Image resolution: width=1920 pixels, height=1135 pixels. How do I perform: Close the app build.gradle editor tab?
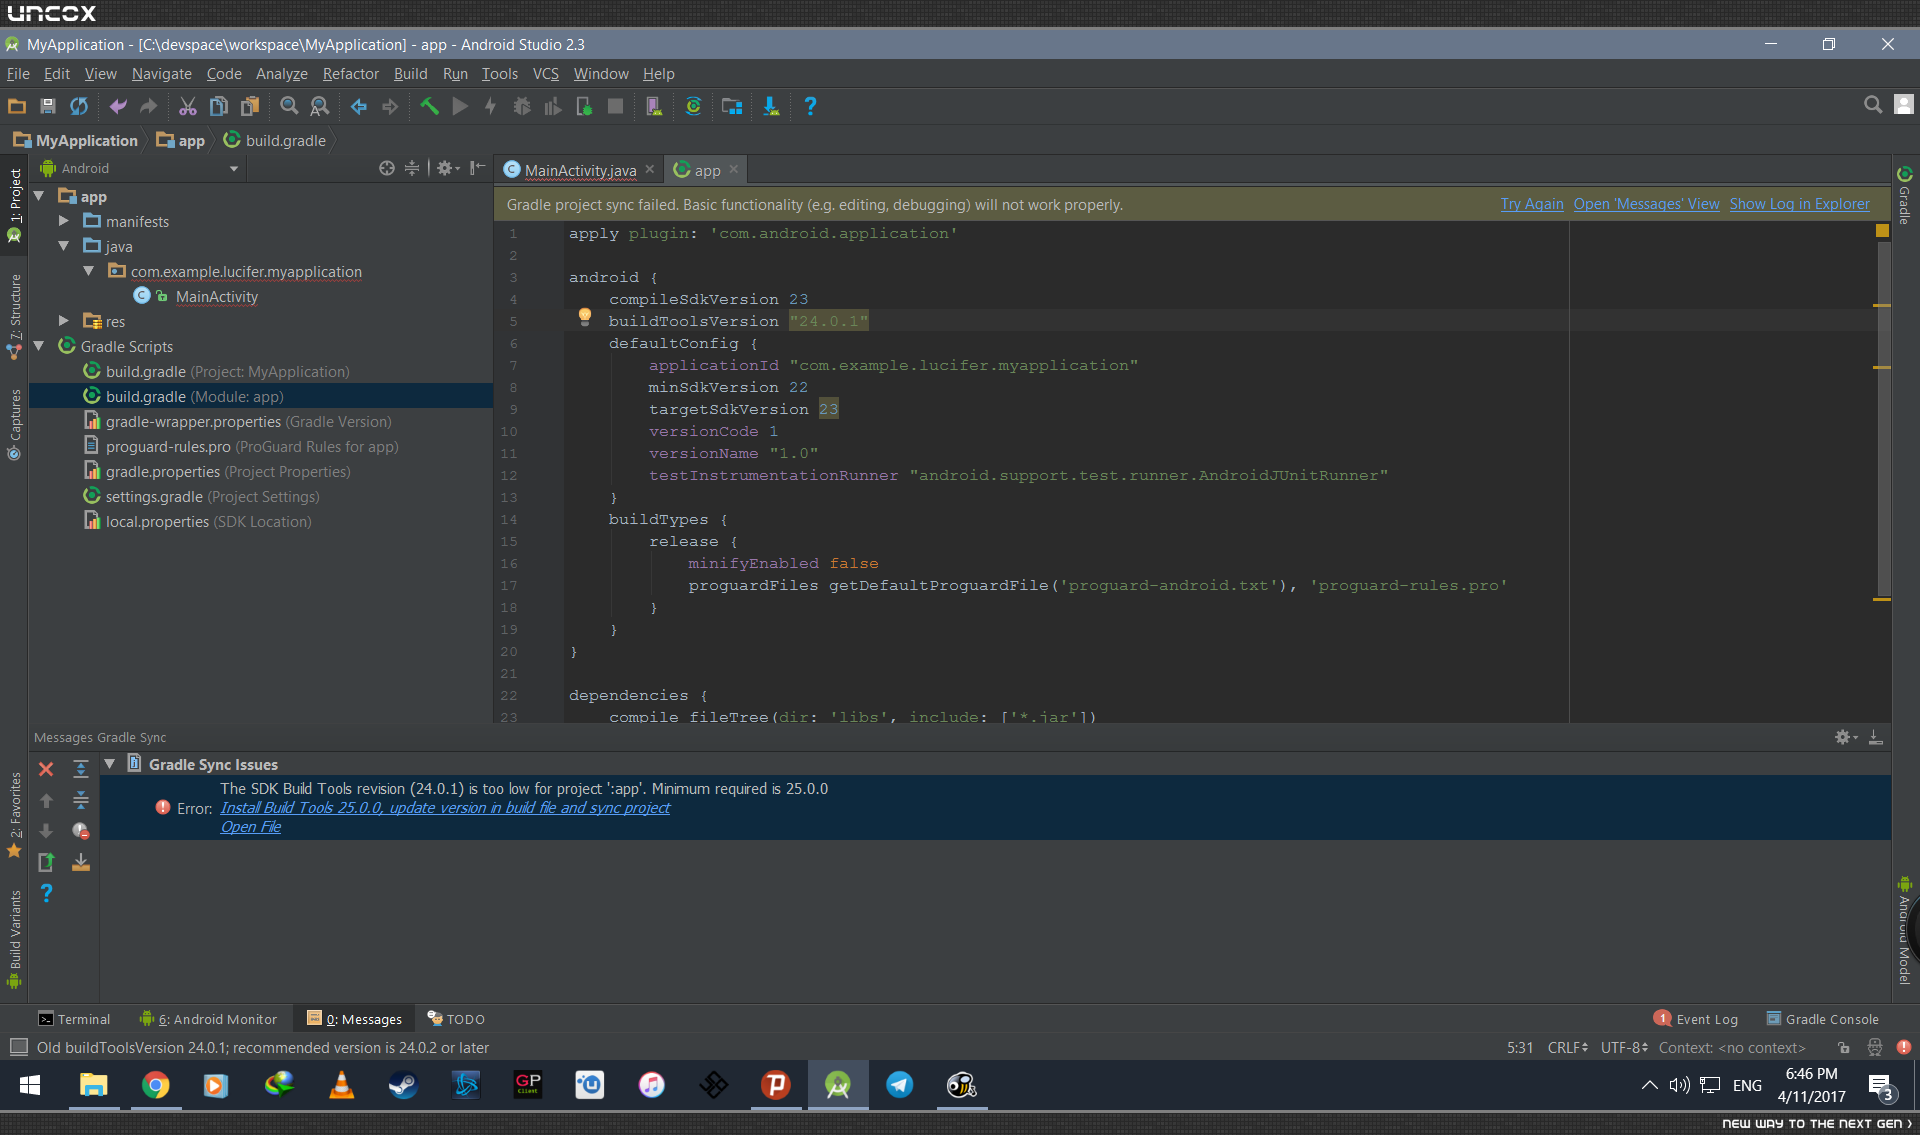pyautogui.click(x=734, y=169)
